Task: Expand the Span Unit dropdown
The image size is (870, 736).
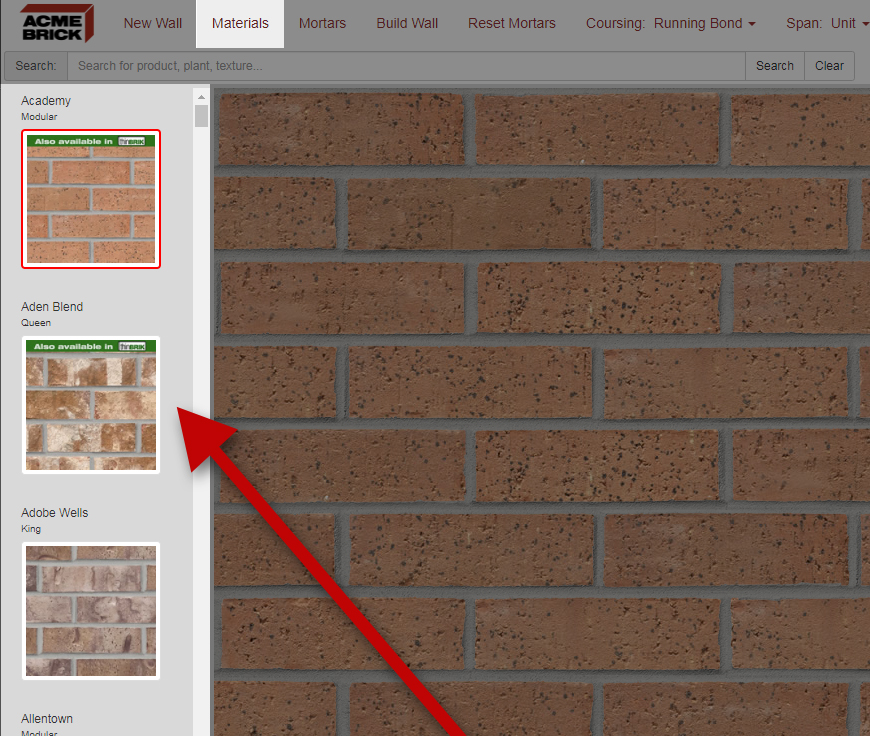Action: tap(835, 23)
